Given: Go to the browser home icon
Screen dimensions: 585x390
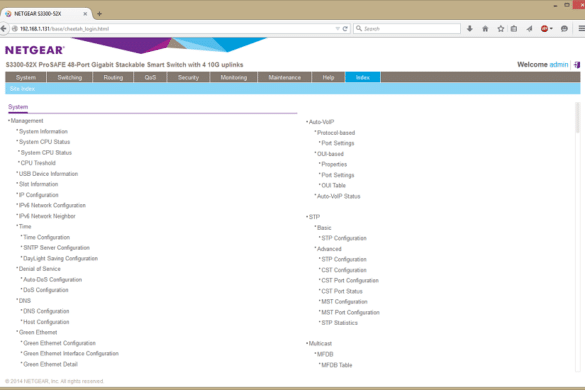Looking at the screenshot, I should click(485, 29).
